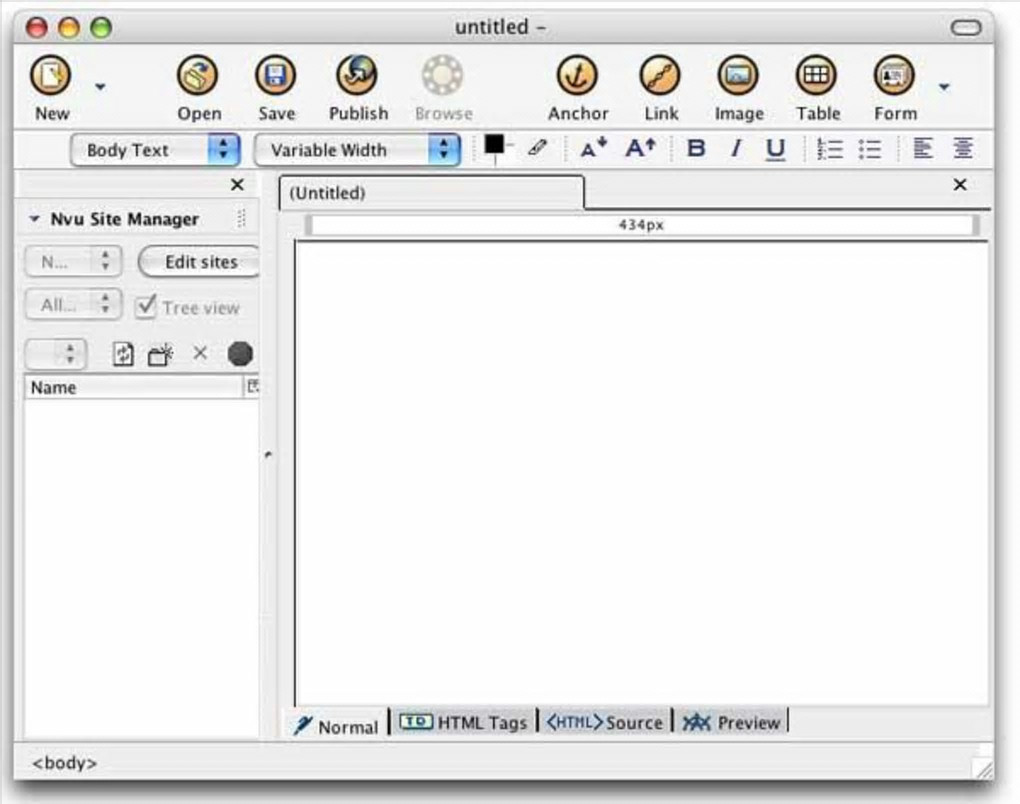Viewport: 1020px width, 804px height.
Task: Open the site selection dropdown labeled N...
Action: pos(73,261)
